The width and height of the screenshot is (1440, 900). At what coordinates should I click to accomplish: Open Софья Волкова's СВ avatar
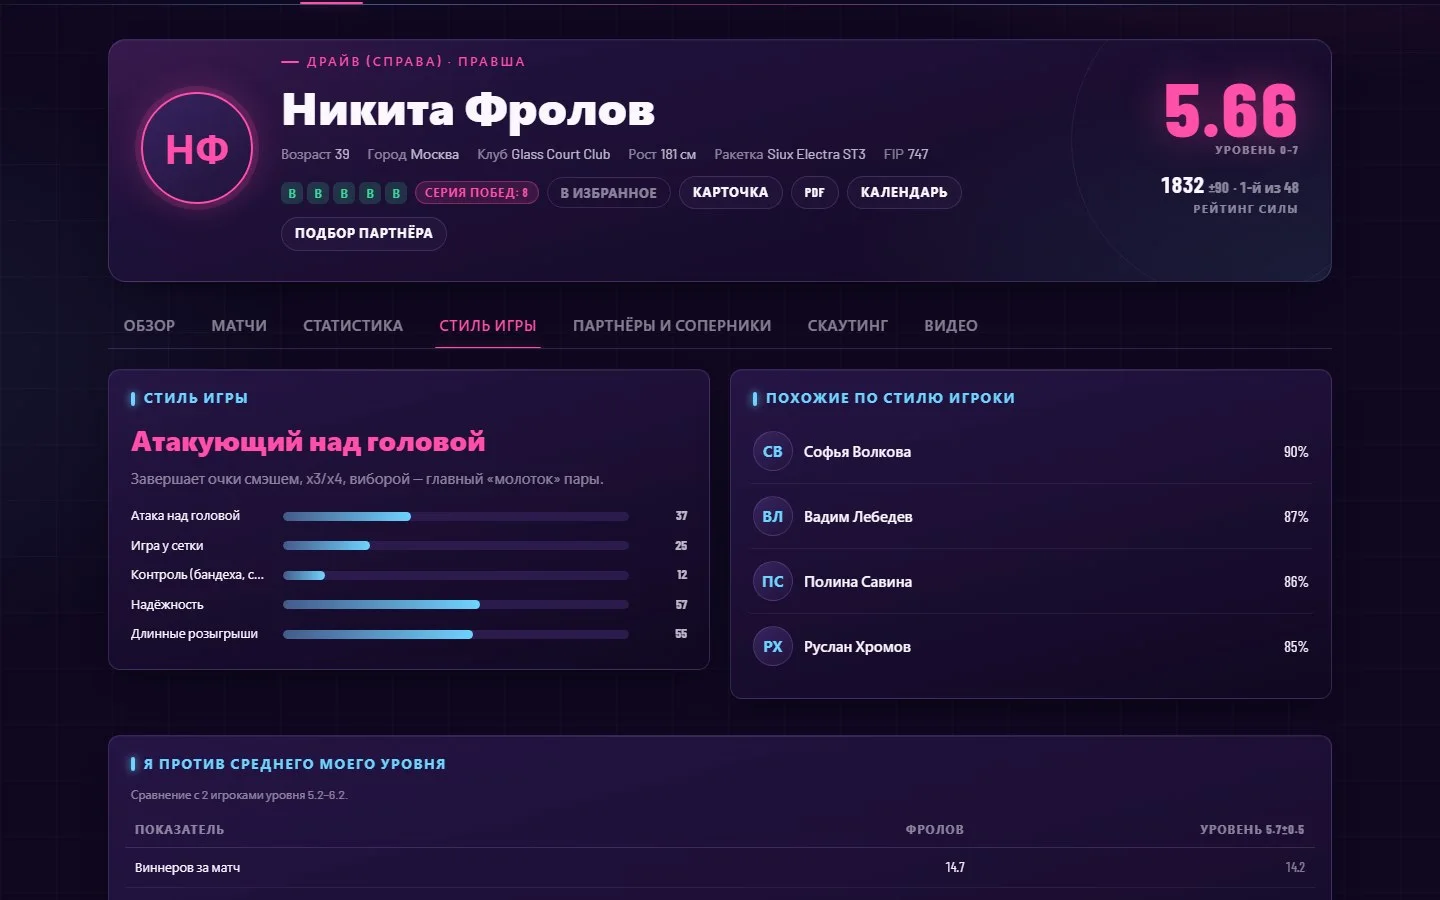pos(773,452)
